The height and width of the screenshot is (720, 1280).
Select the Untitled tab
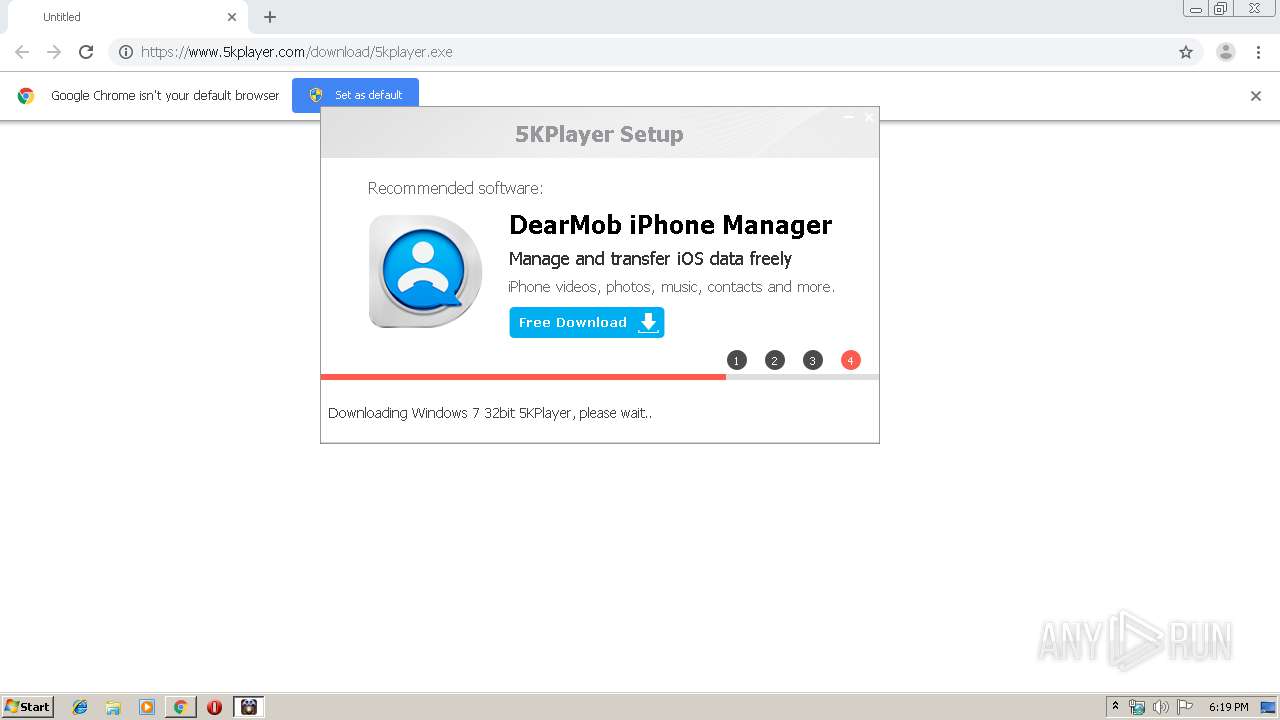(127, 17)
